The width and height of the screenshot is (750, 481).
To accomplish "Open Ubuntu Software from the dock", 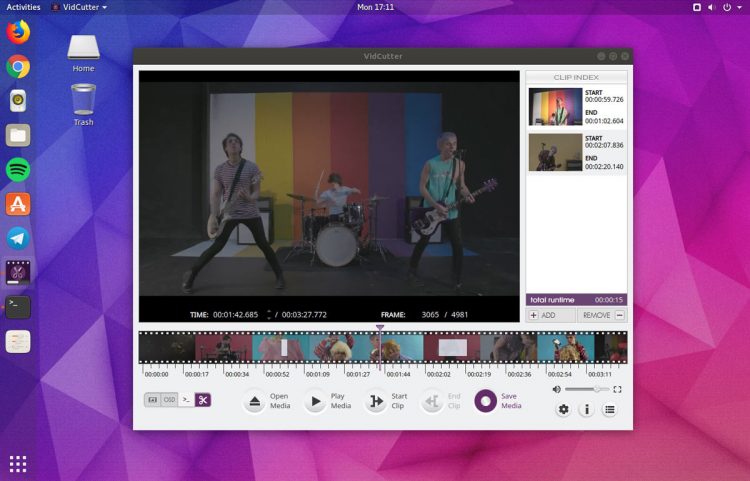I will 18,204.
